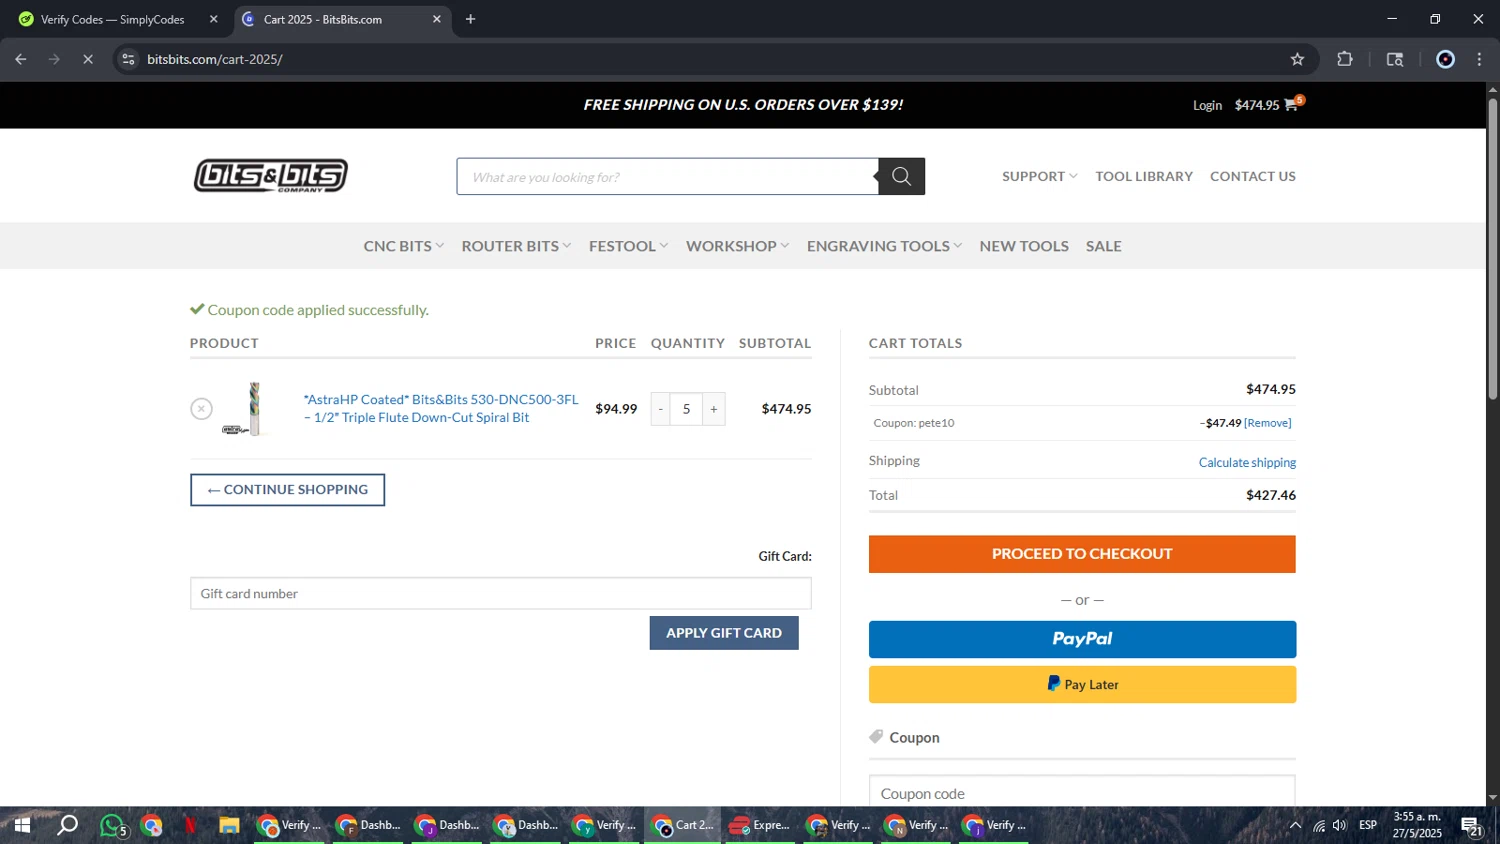Screen dimensions: 1500x844
Task: Expand the SUPPORT menu
Action: (1040, 176)
